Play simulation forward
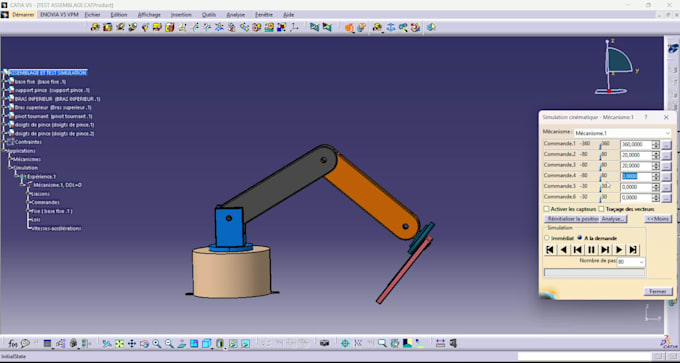The image size is (680, 363). click(x=619, y=250)
